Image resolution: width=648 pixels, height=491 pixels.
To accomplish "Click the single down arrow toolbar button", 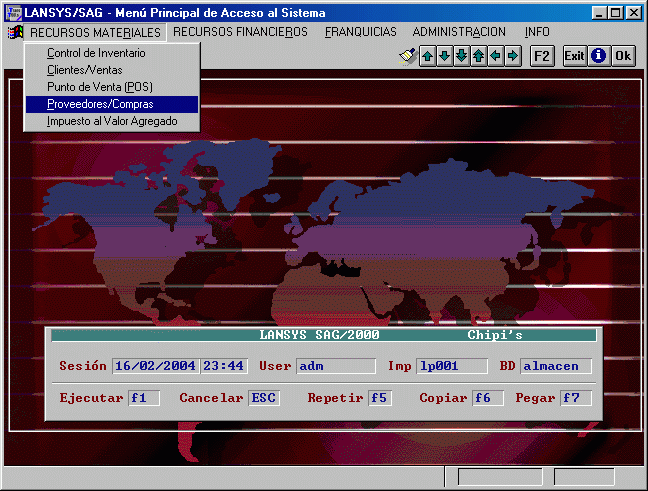I will click(x=445, y=56).
